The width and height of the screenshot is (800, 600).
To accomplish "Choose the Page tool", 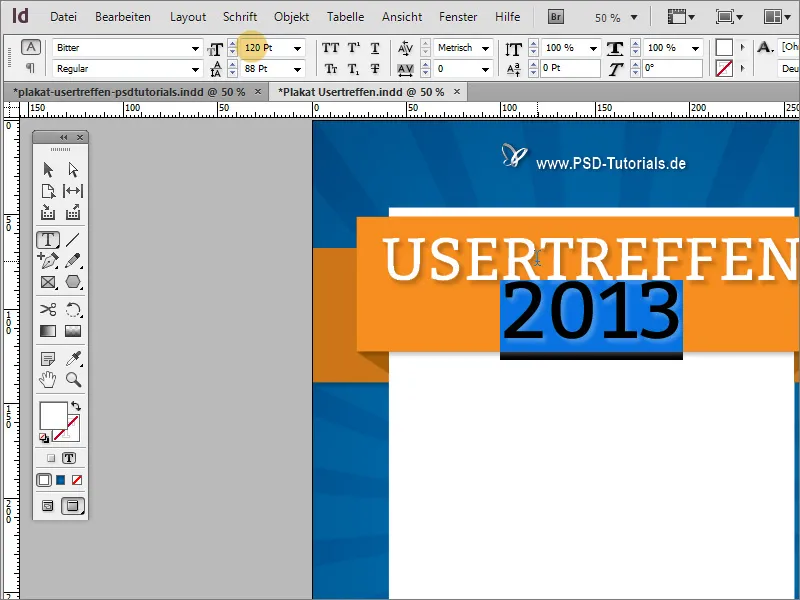I will tap(48, 191).
